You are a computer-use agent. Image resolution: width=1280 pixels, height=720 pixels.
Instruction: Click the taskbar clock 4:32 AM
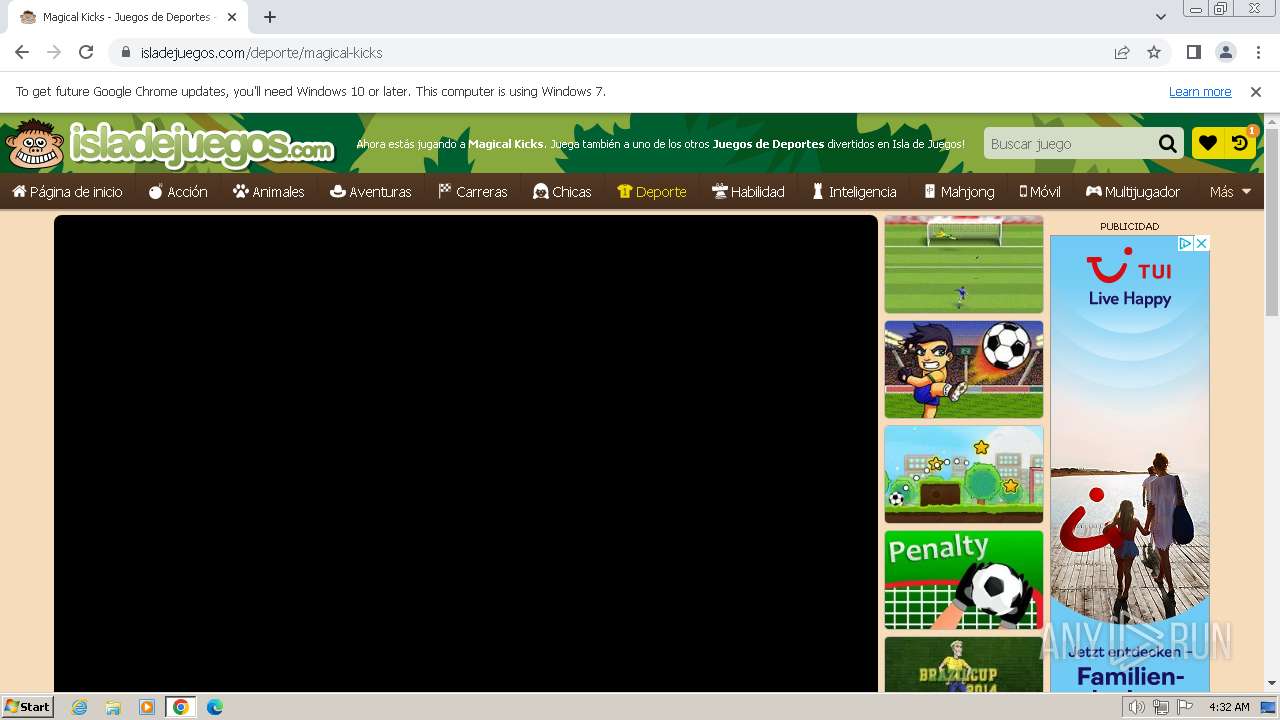click(1229, 707)
